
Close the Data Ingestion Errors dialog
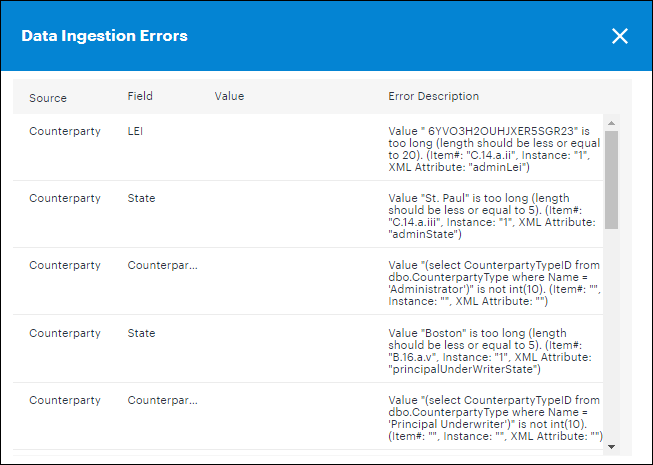(x=620, y=36)
